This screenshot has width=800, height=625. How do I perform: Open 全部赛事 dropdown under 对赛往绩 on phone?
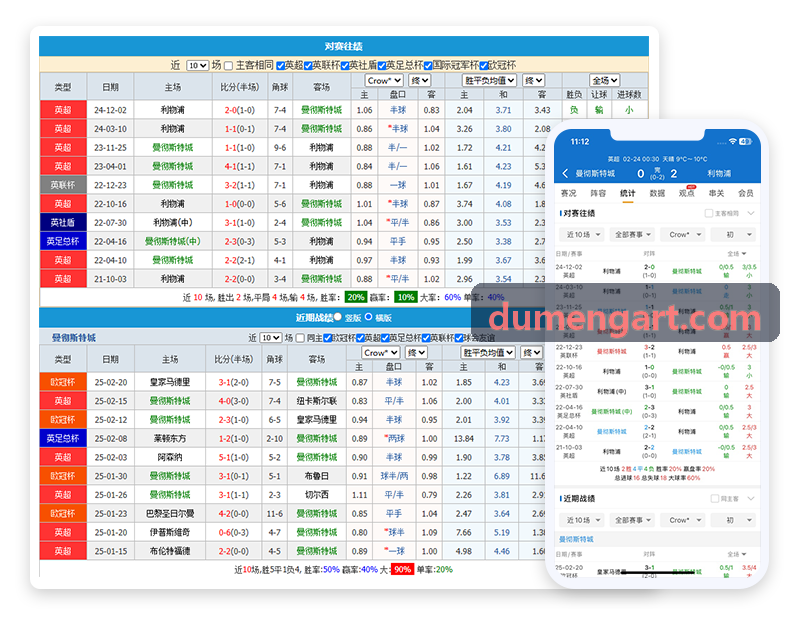[x=633, y=235]
